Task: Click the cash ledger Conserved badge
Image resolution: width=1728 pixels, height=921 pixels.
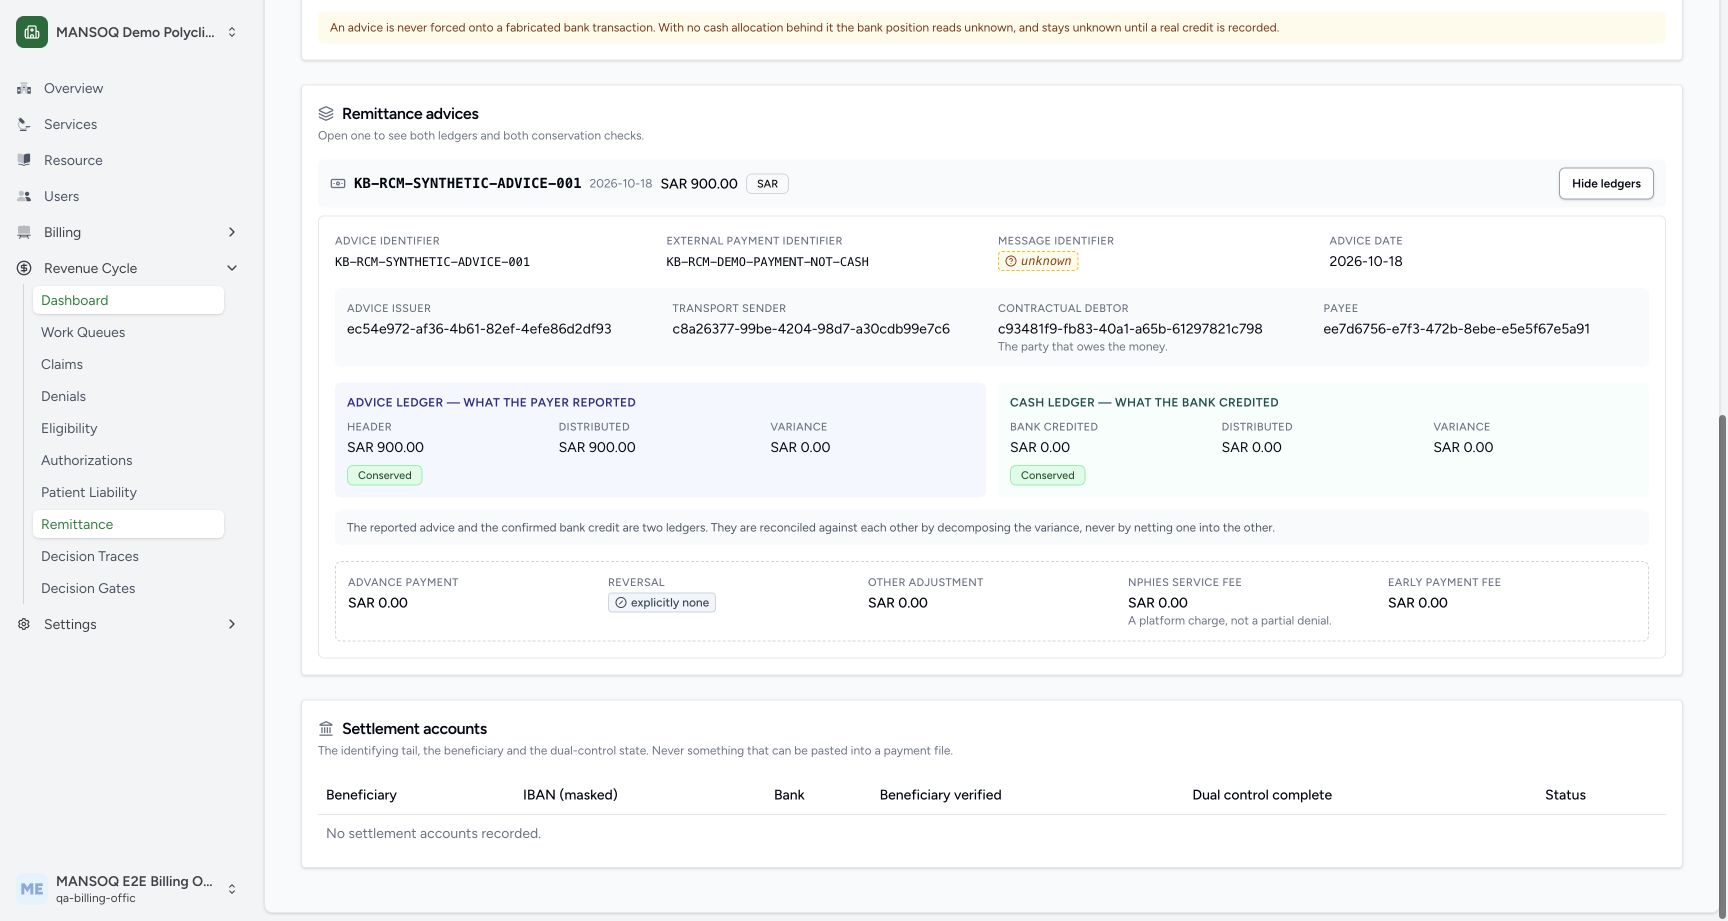Action: [x=1048, y=476]
